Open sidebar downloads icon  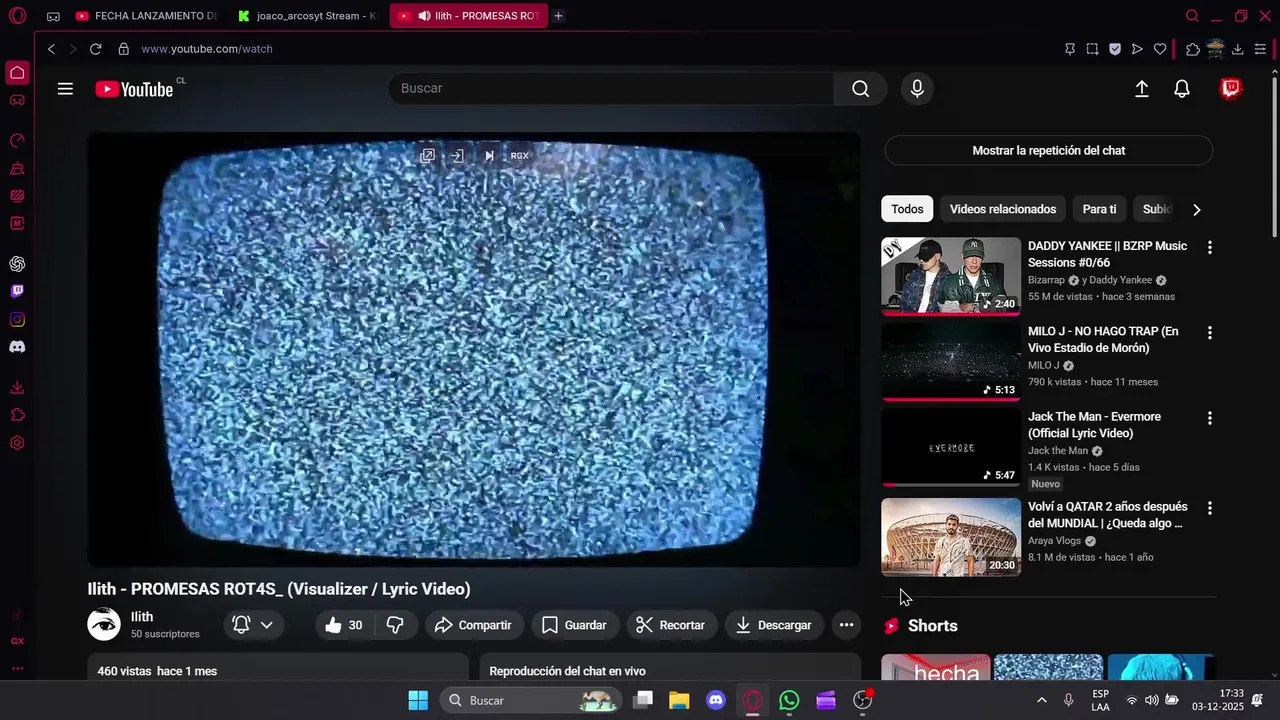tap(17, 388)
